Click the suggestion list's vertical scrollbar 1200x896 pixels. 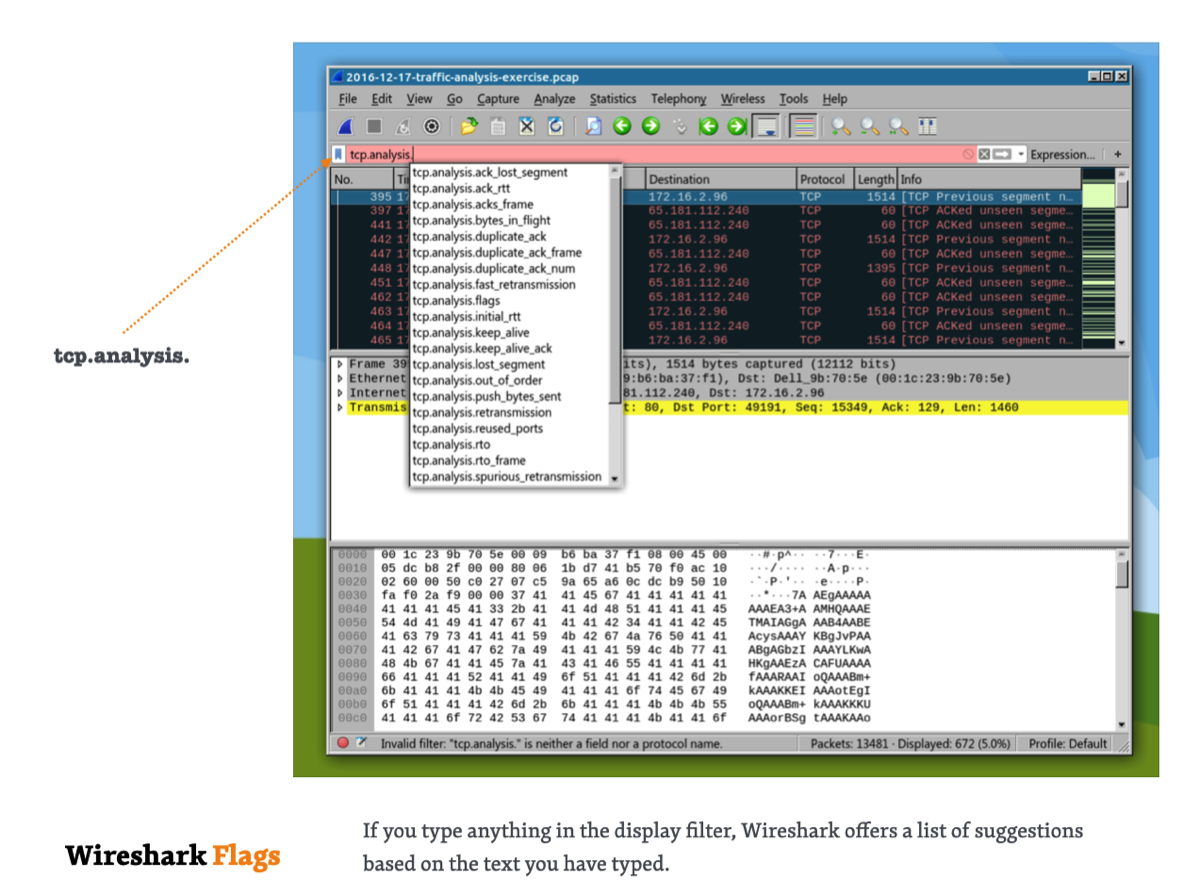pos(615,300)
